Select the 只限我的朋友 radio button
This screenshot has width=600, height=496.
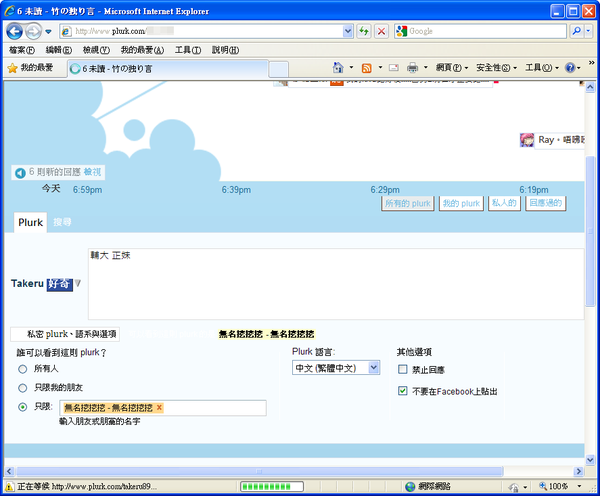[x=23, y=388]
